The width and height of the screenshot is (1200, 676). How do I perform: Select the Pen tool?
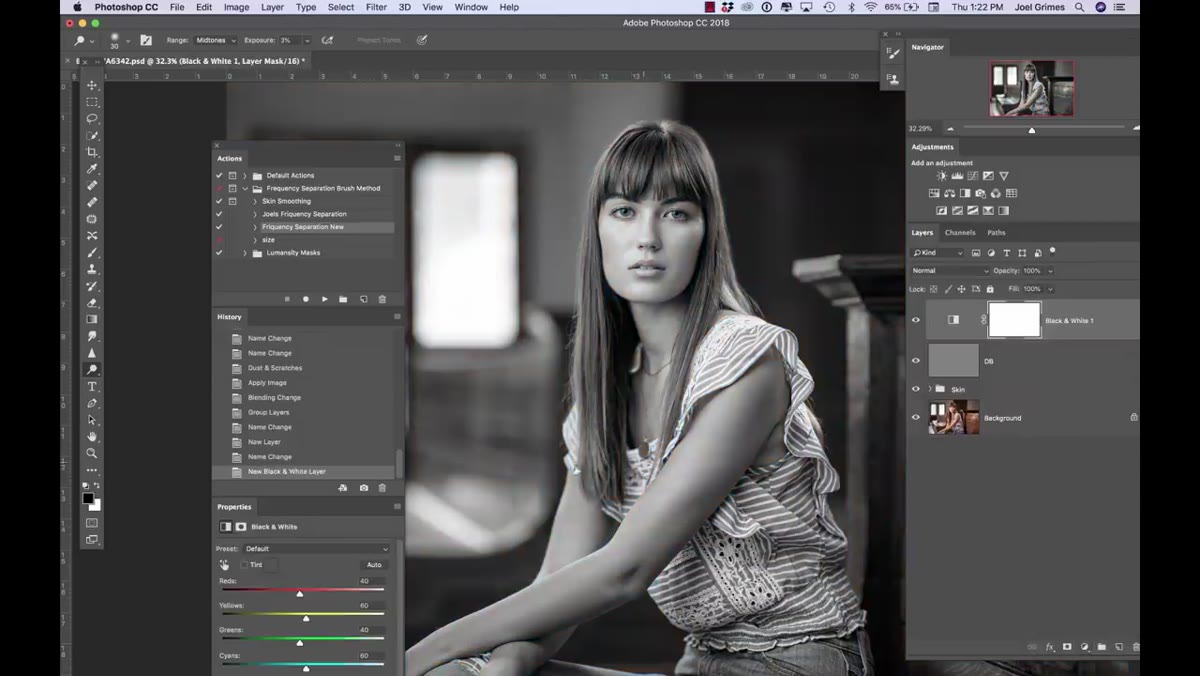coord(92,403)
